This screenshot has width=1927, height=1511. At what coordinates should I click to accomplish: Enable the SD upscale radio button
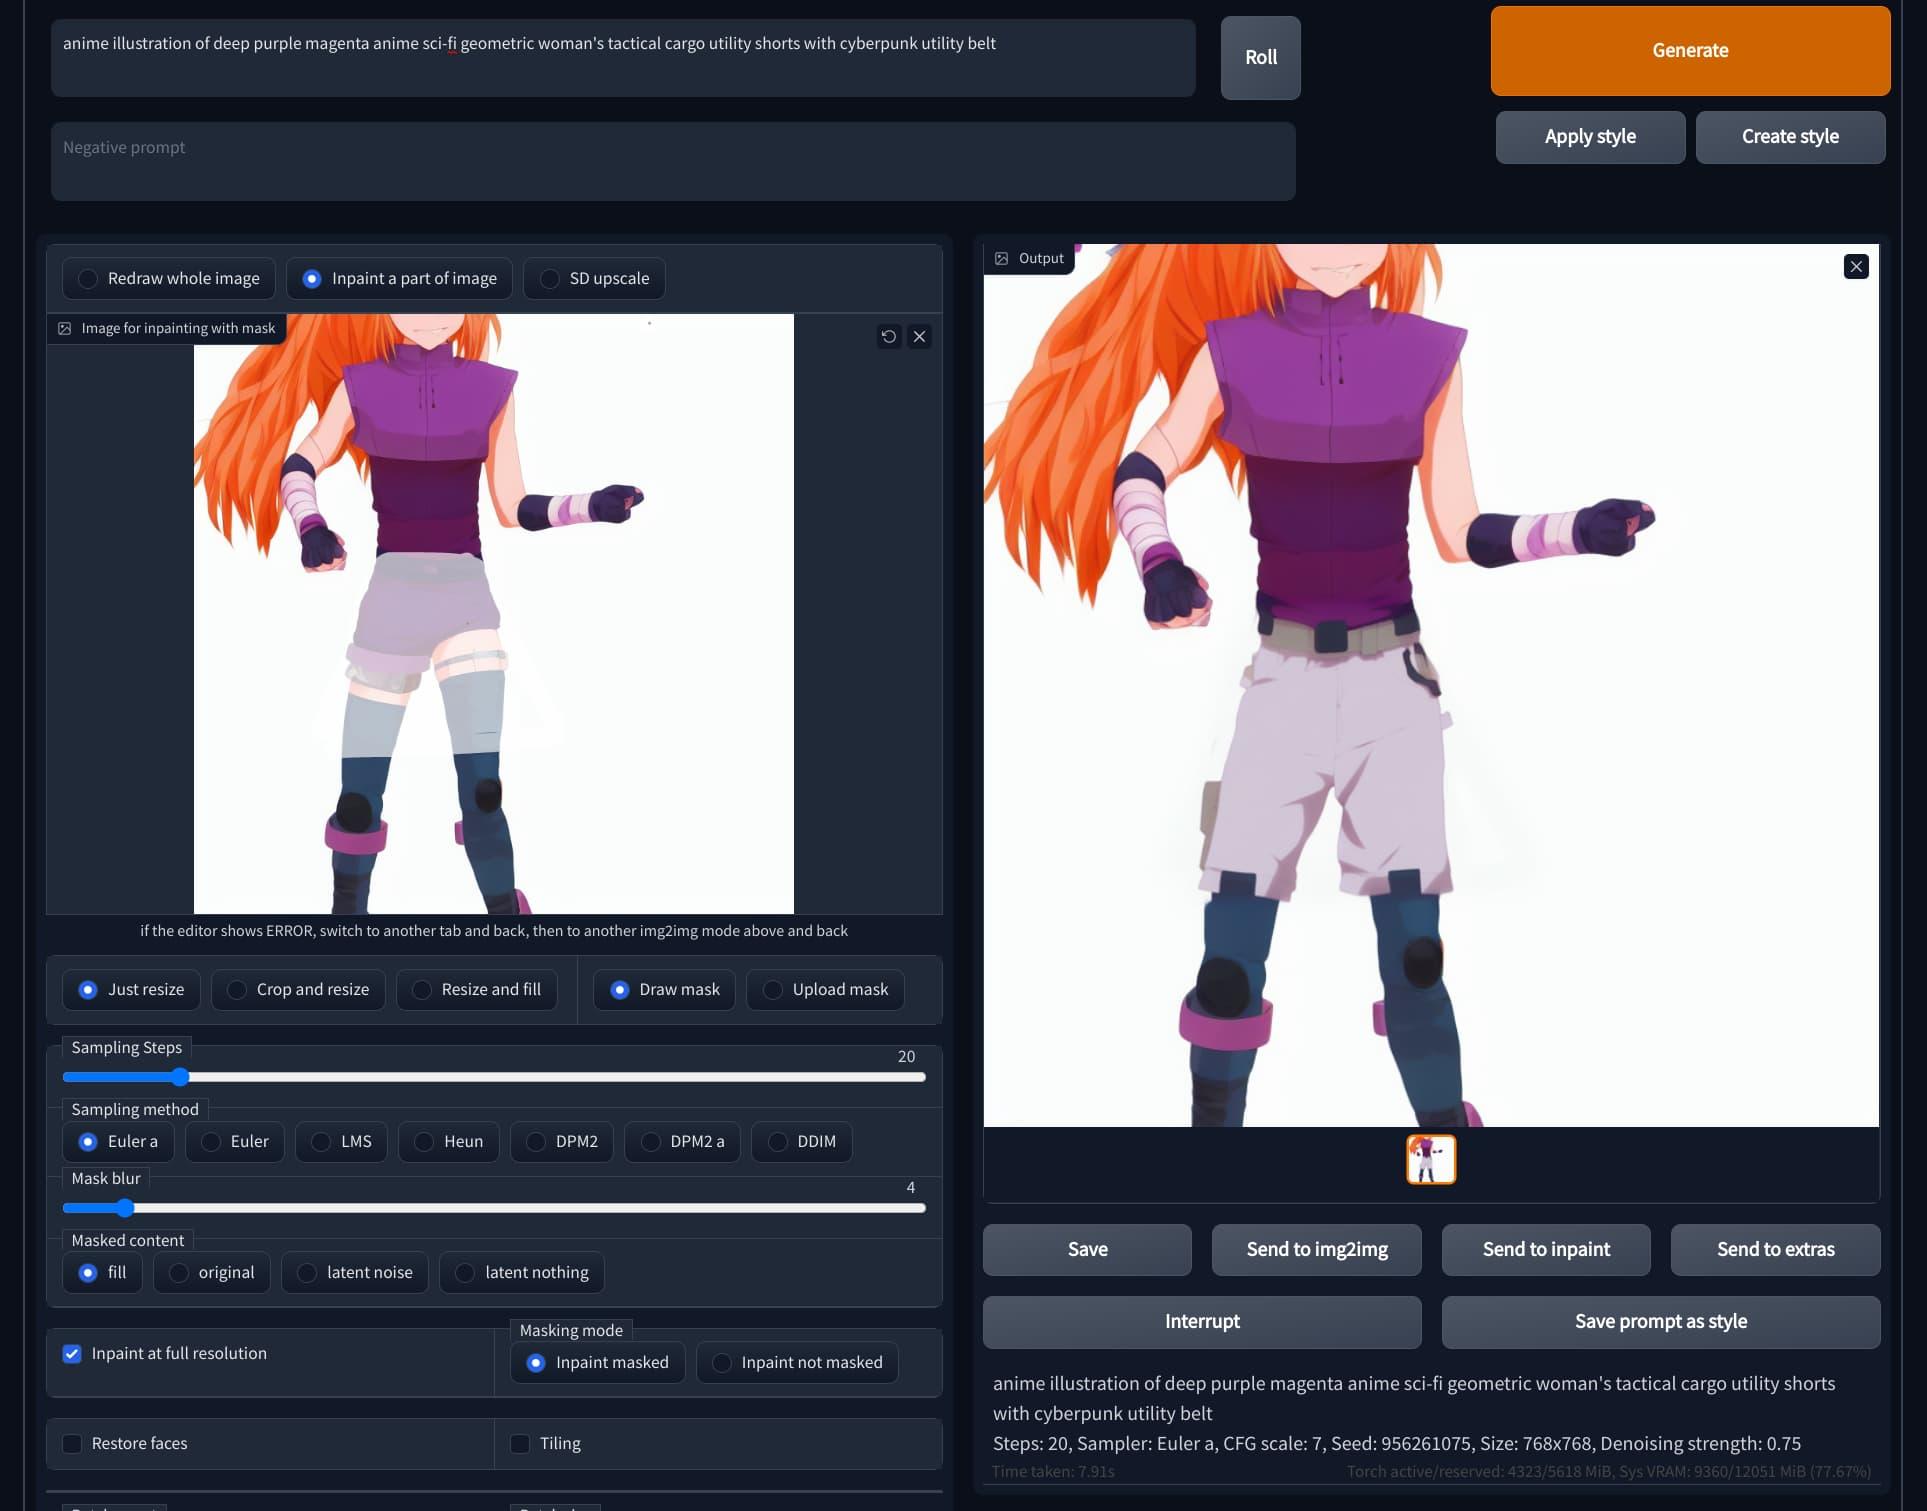549,278
